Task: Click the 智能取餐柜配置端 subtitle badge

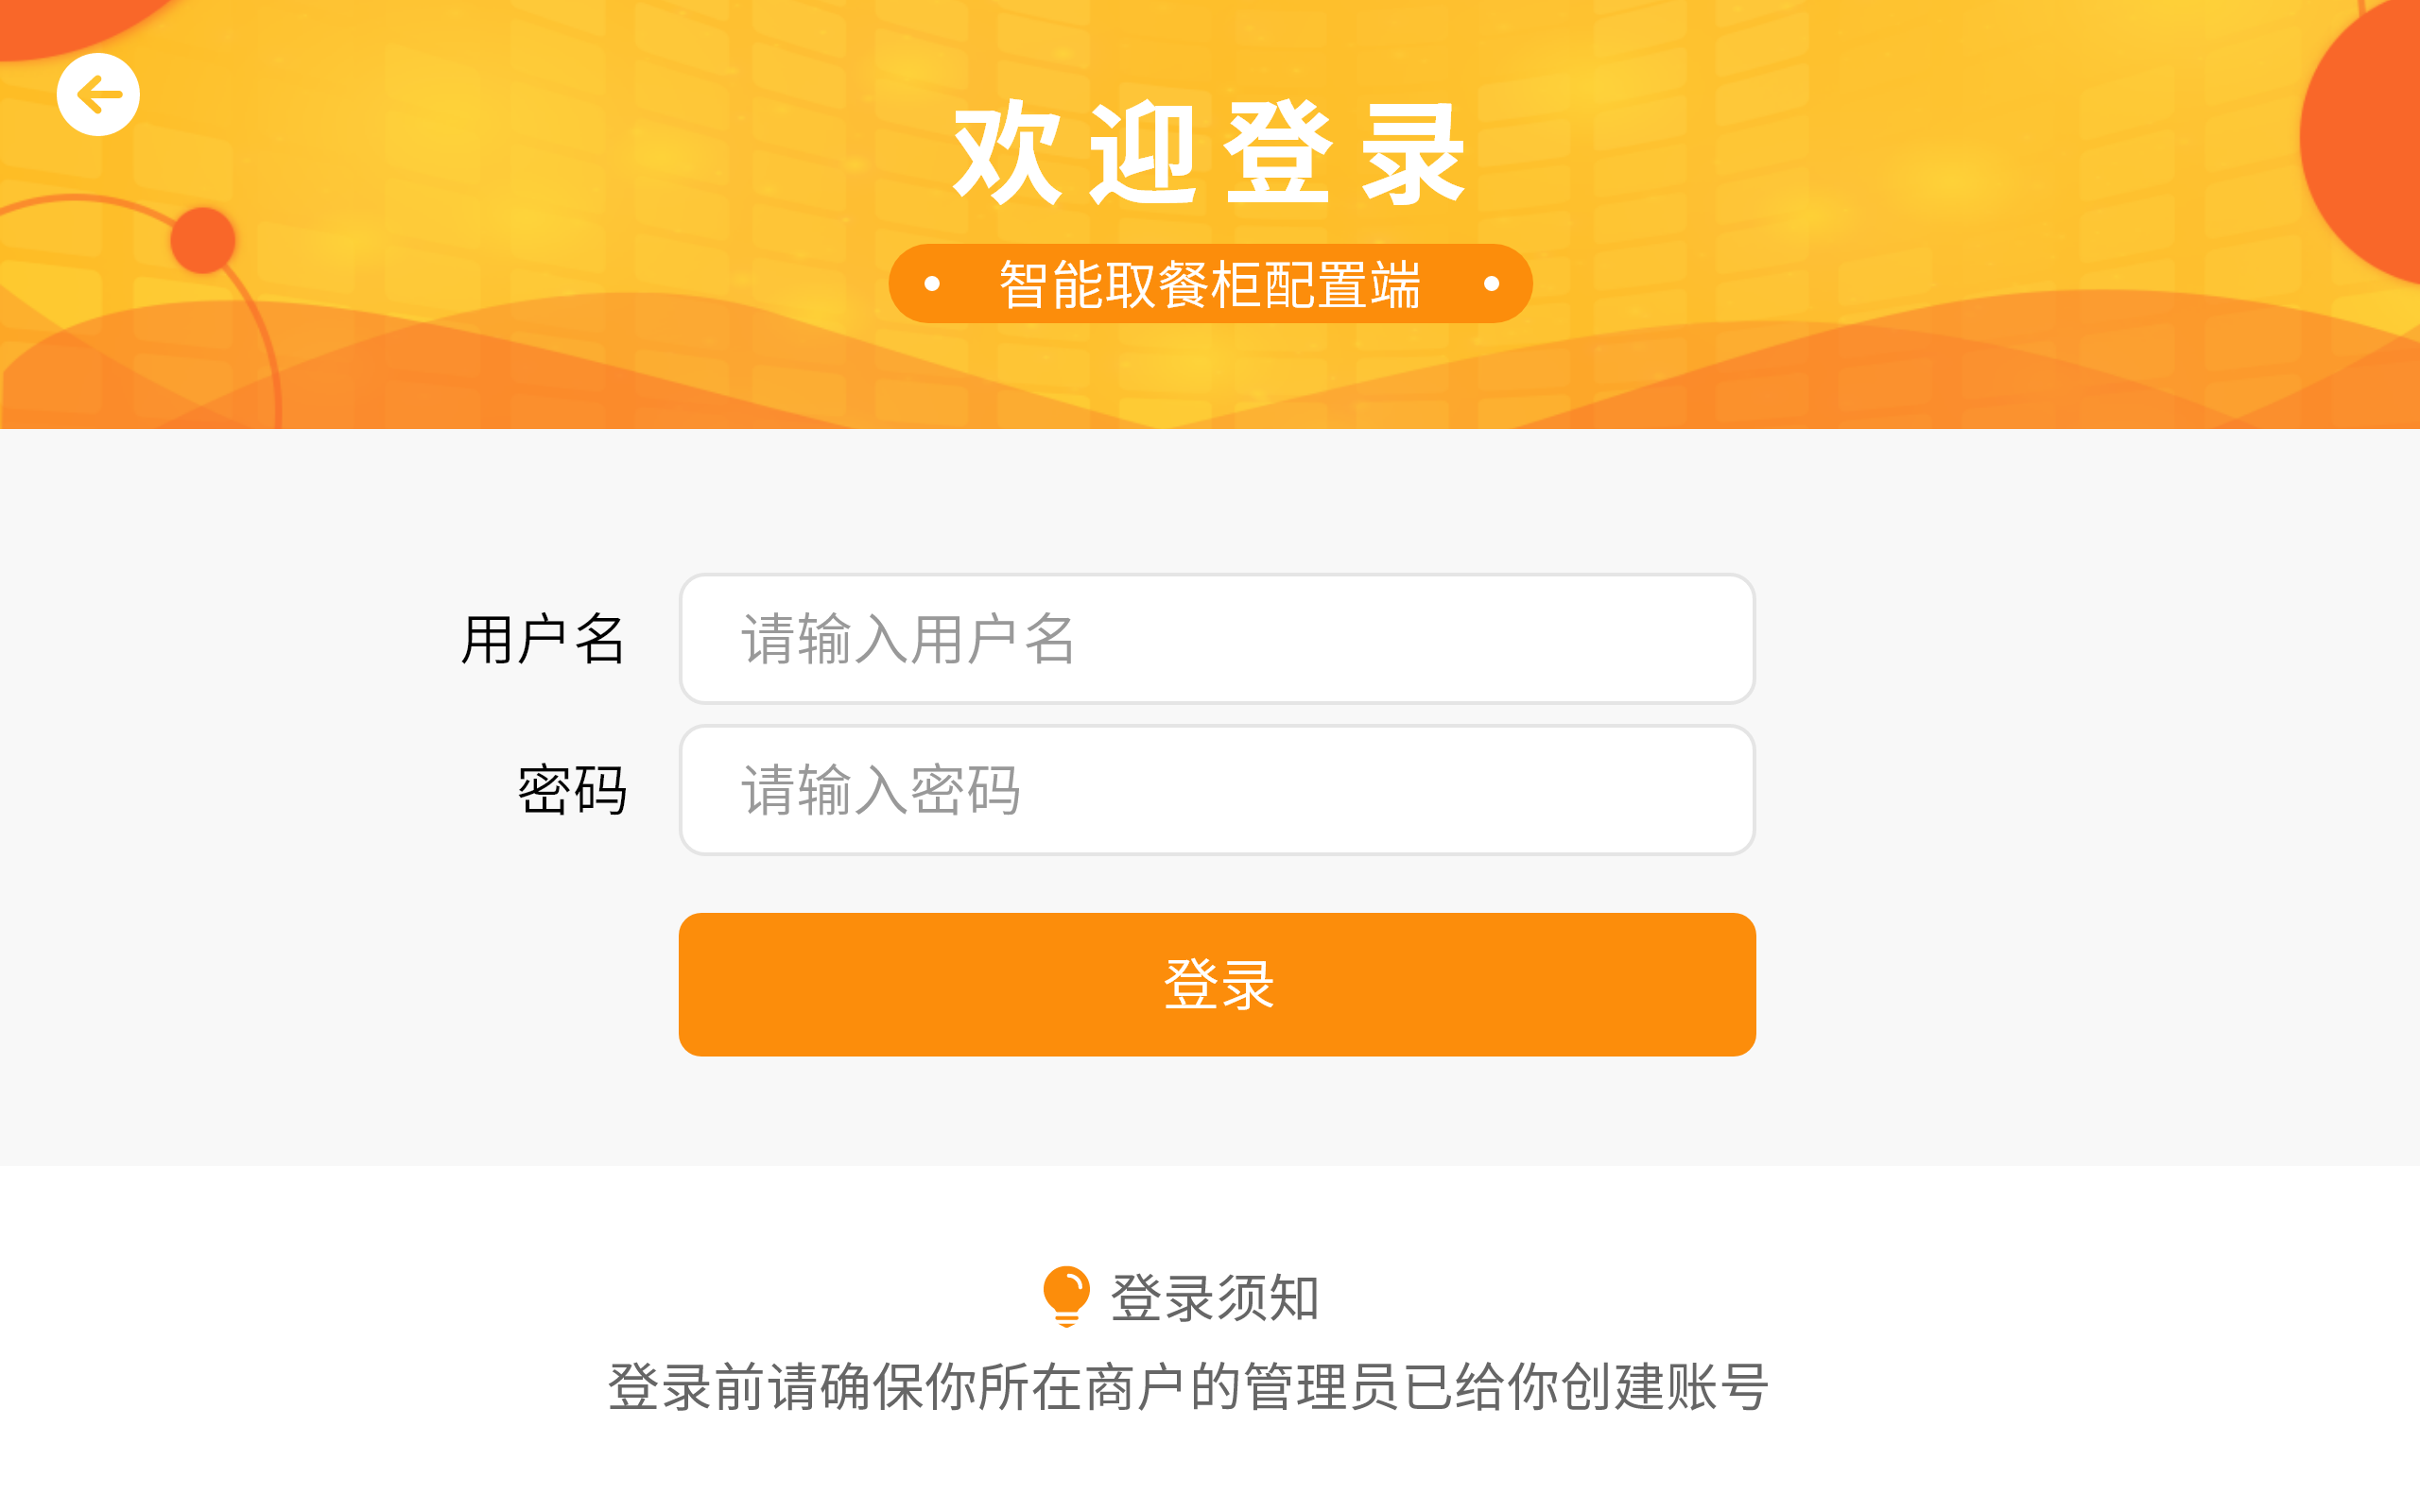Action: point(1210,284)
